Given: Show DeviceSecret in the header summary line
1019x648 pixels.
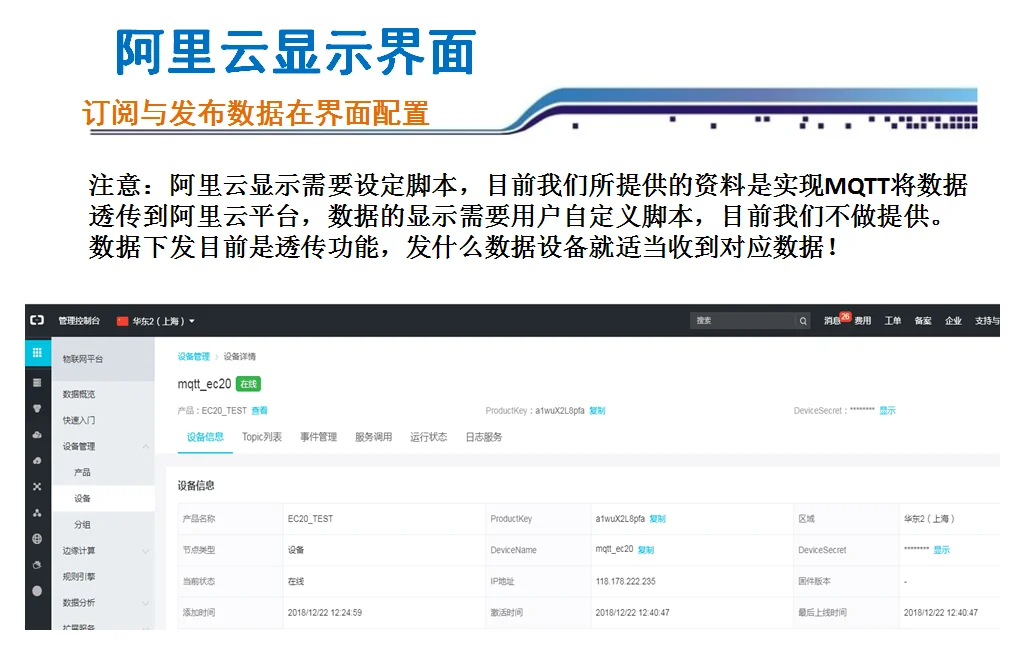Looking at the screenshot, I should coord(887,411).
